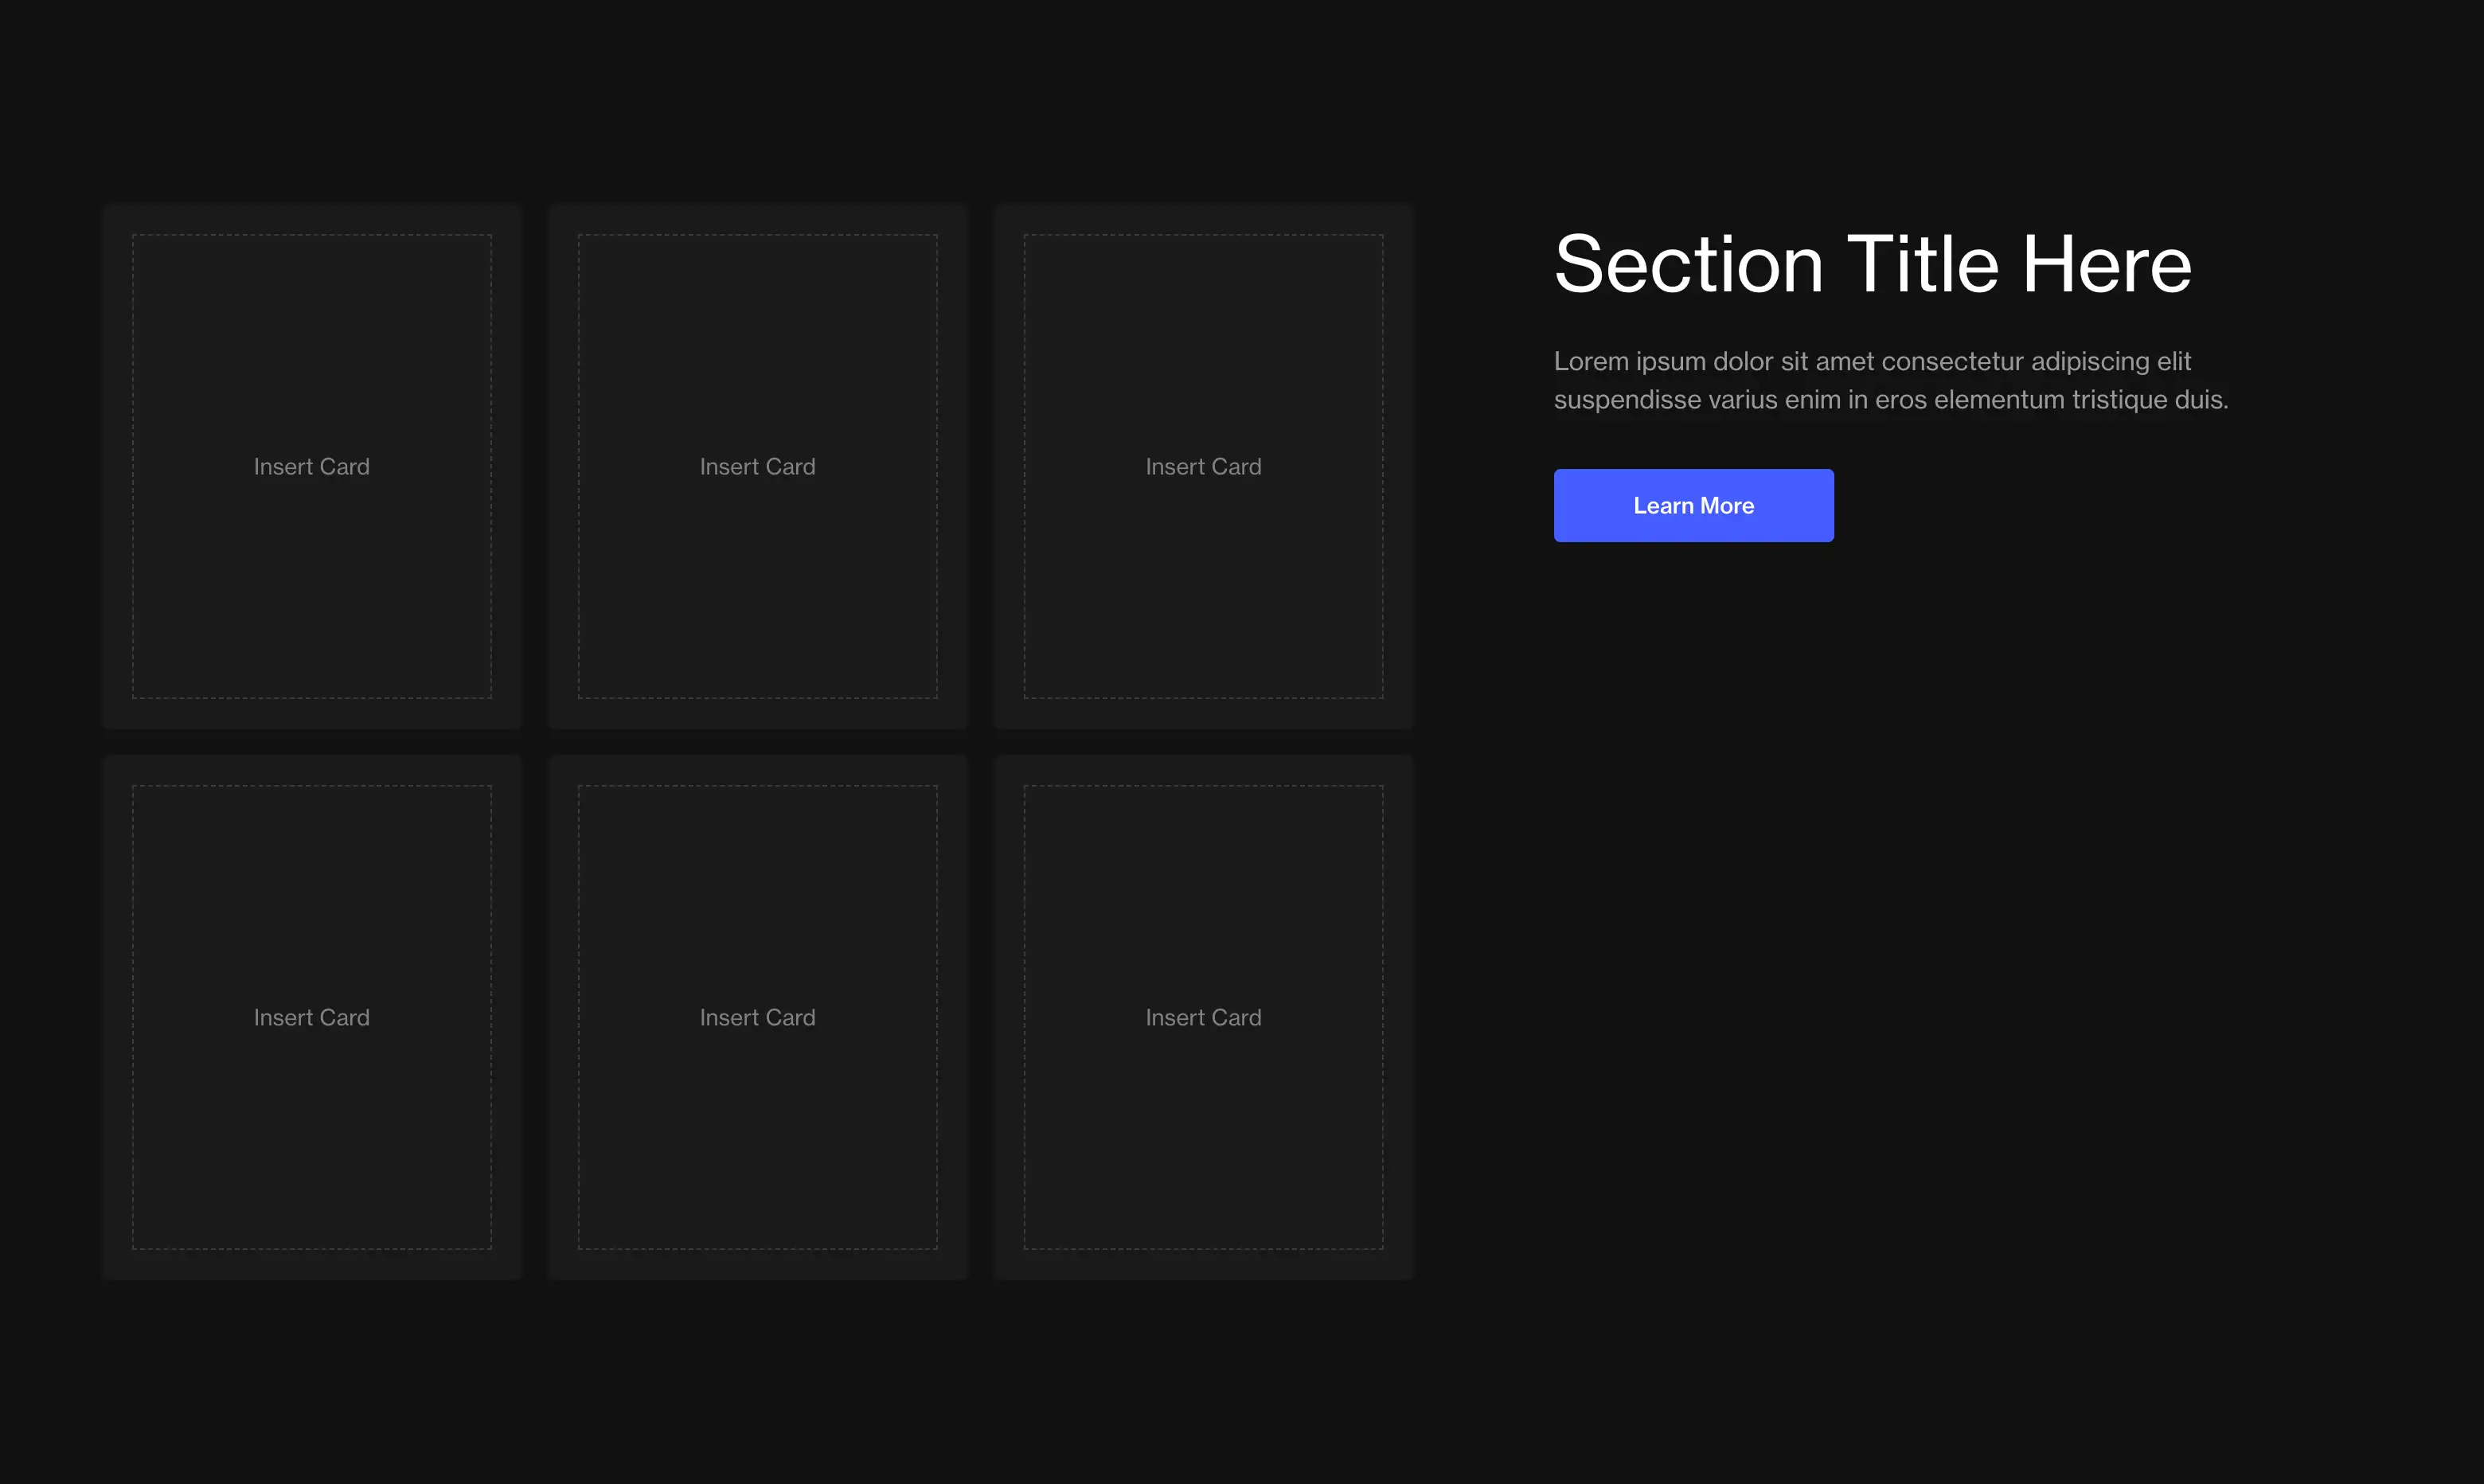Image resolution: width=2484 pixels, height=1484 pixels.
Task: Click the words dolor sit amet
Action: [1792, 361]
